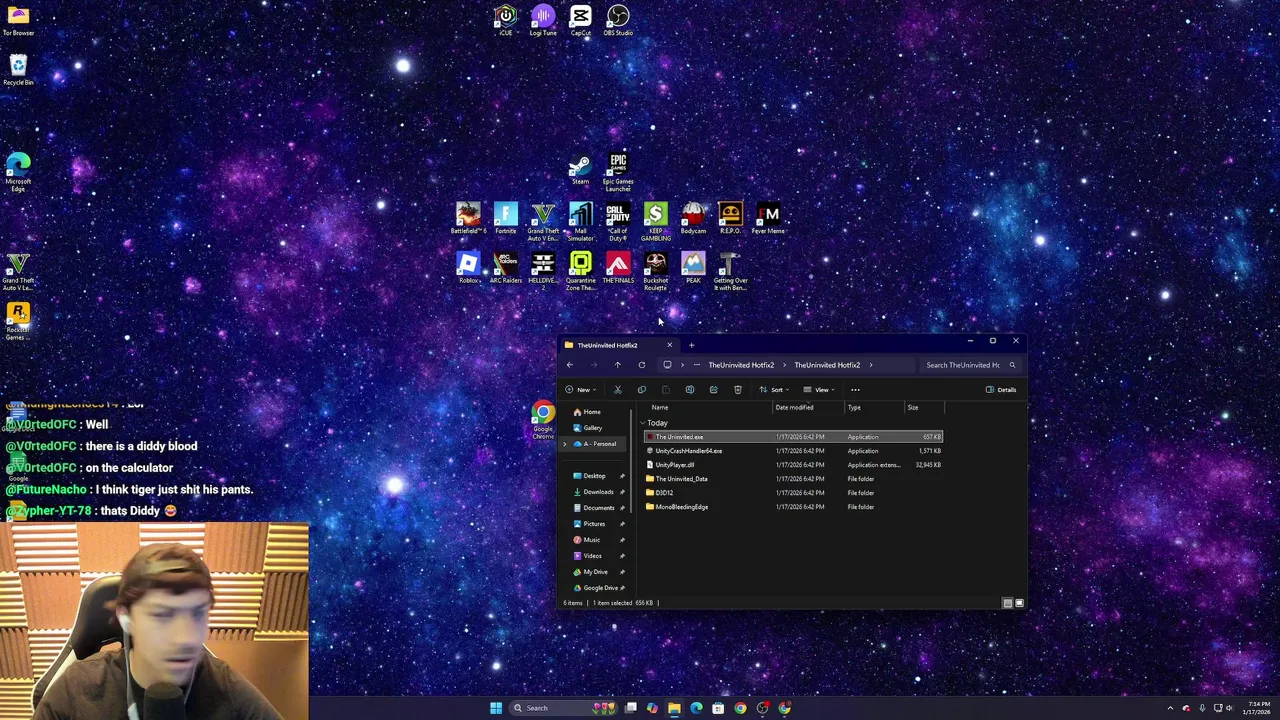The height and width of the screenshot is (720, 1280).
Task: Select the Mall Simulator desktop icon
Action: [x=581, y=221]
